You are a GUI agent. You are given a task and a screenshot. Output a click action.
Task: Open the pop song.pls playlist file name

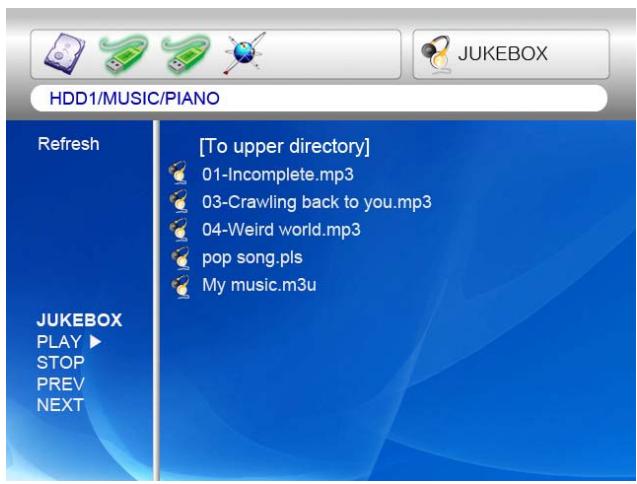(x=252, y=258)
